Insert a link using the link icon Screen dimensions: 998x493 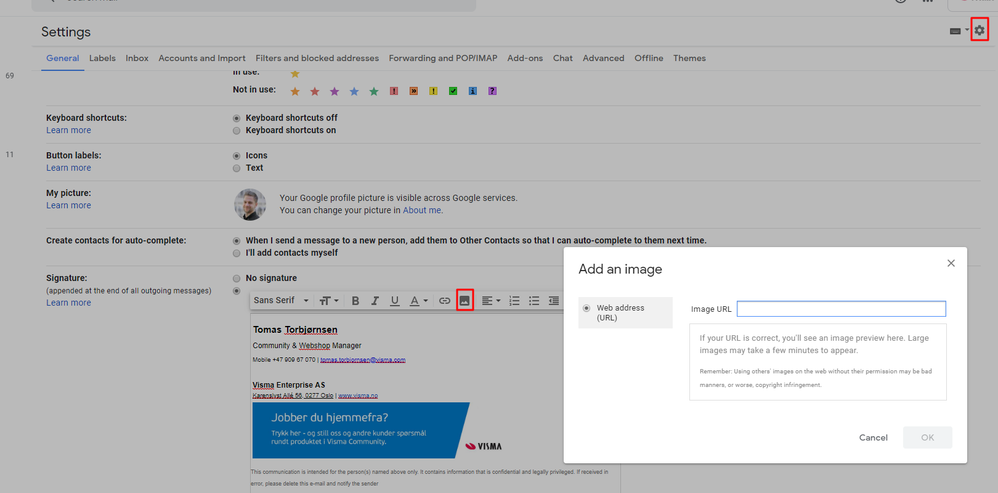pyautogui.click(x=444, y=301)
